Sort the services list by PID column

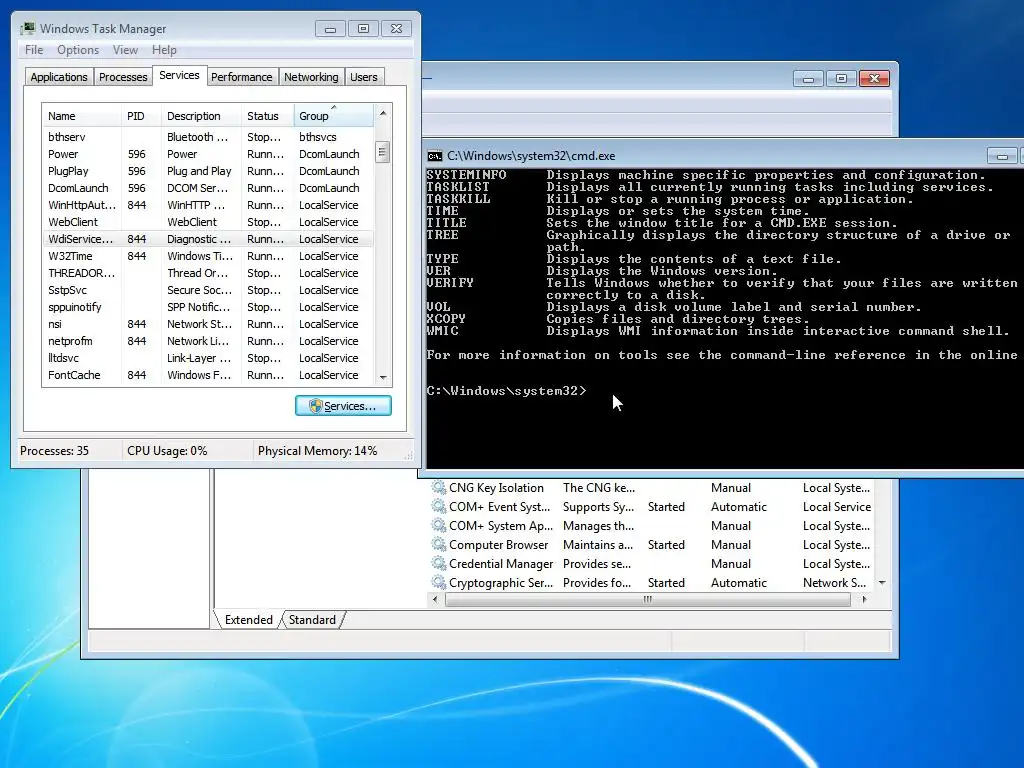click(141, 116)
